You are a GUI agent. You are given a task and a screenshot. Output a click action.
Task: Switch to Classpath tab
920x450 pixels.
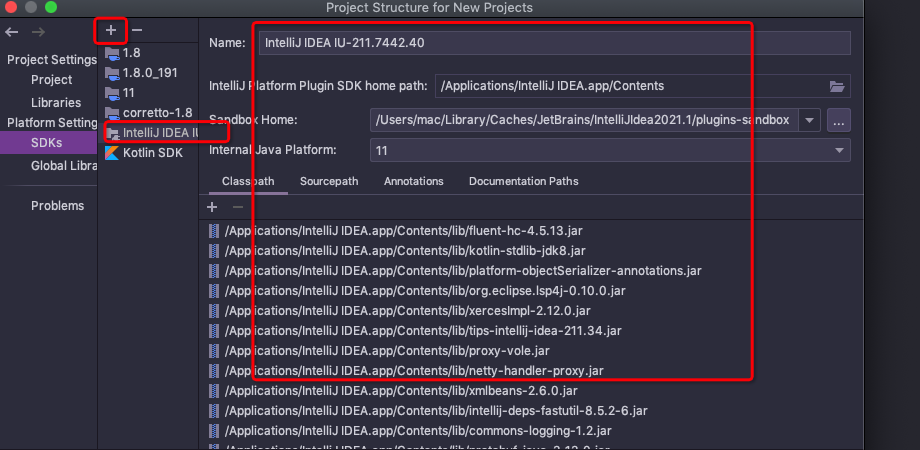point(248,181)
